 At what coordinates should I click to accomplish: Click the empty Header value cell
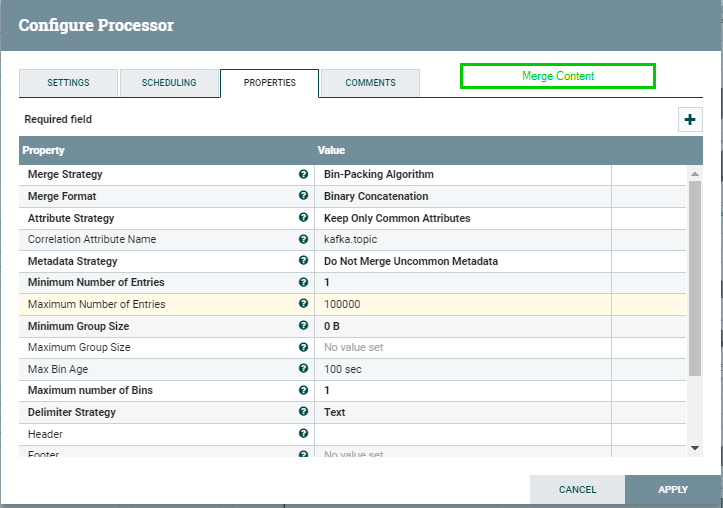[x=462, y=434]
